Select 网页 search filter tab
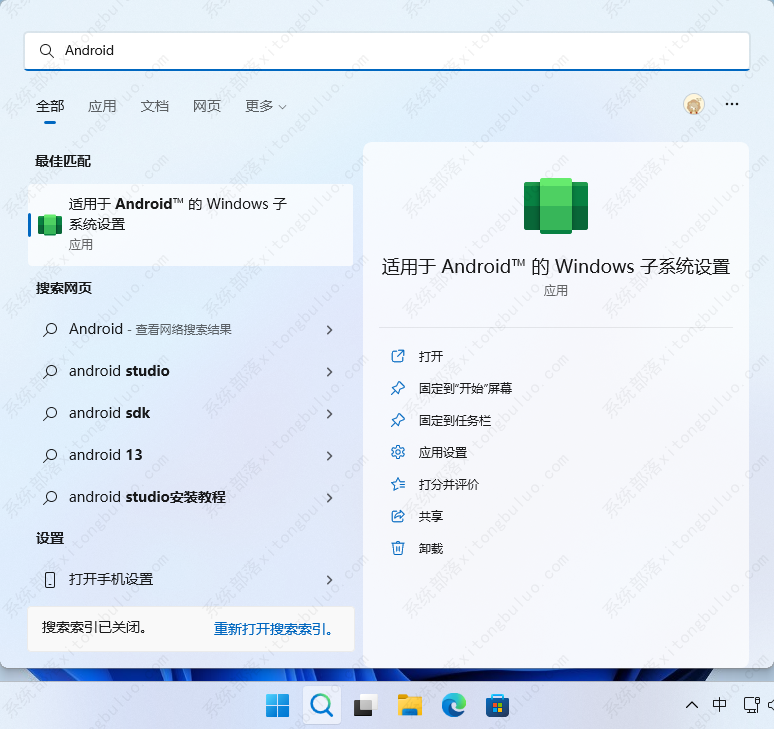 (x=207, y=106)
